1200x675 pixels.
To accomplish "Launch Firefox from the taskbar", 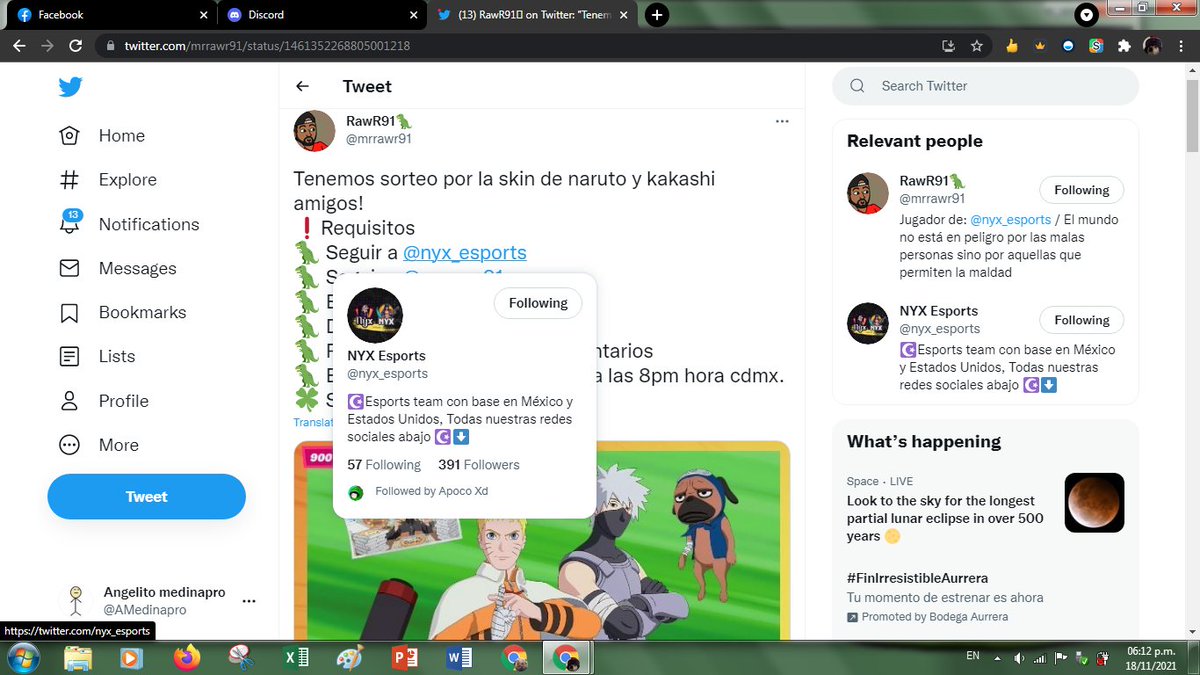I will 186,657.
